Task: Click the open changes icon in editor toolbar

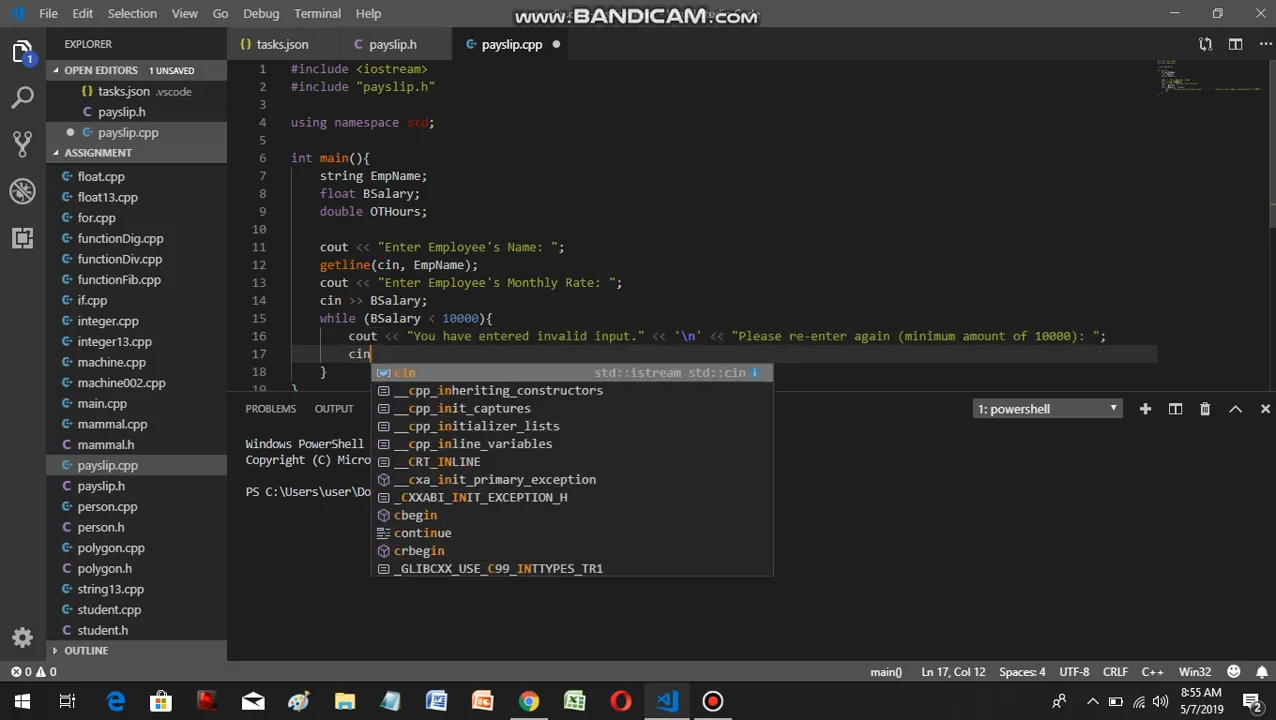Action: point(1205,44)
